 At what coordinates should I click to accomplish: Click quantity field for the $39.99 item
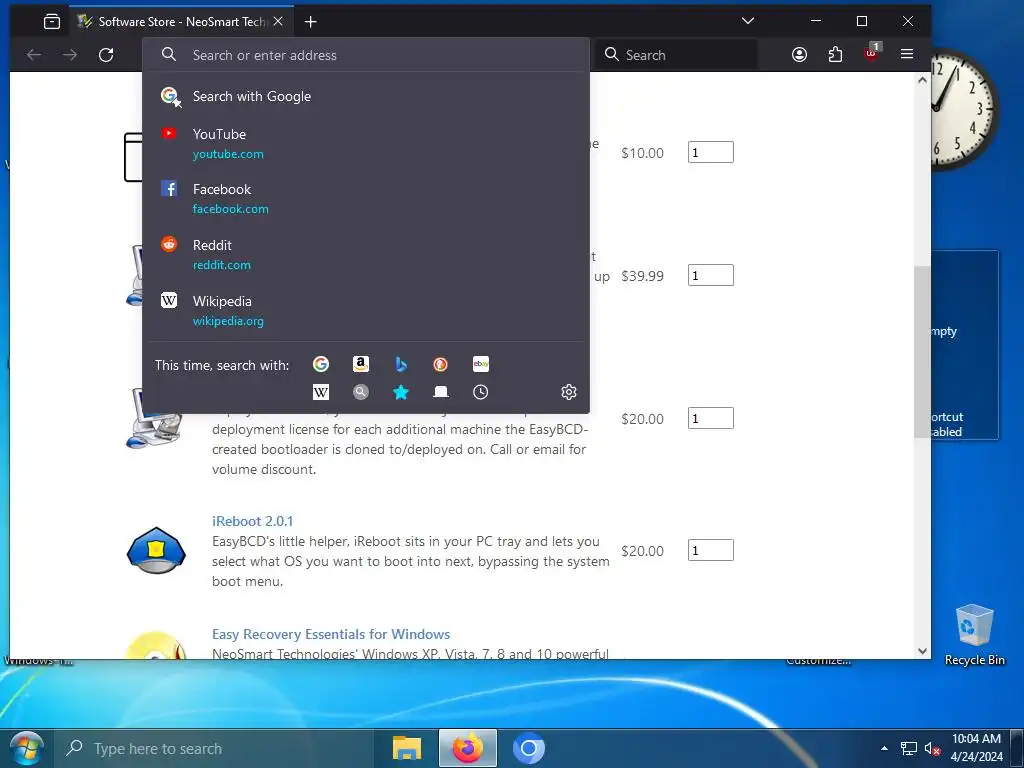tap(711, 275)
